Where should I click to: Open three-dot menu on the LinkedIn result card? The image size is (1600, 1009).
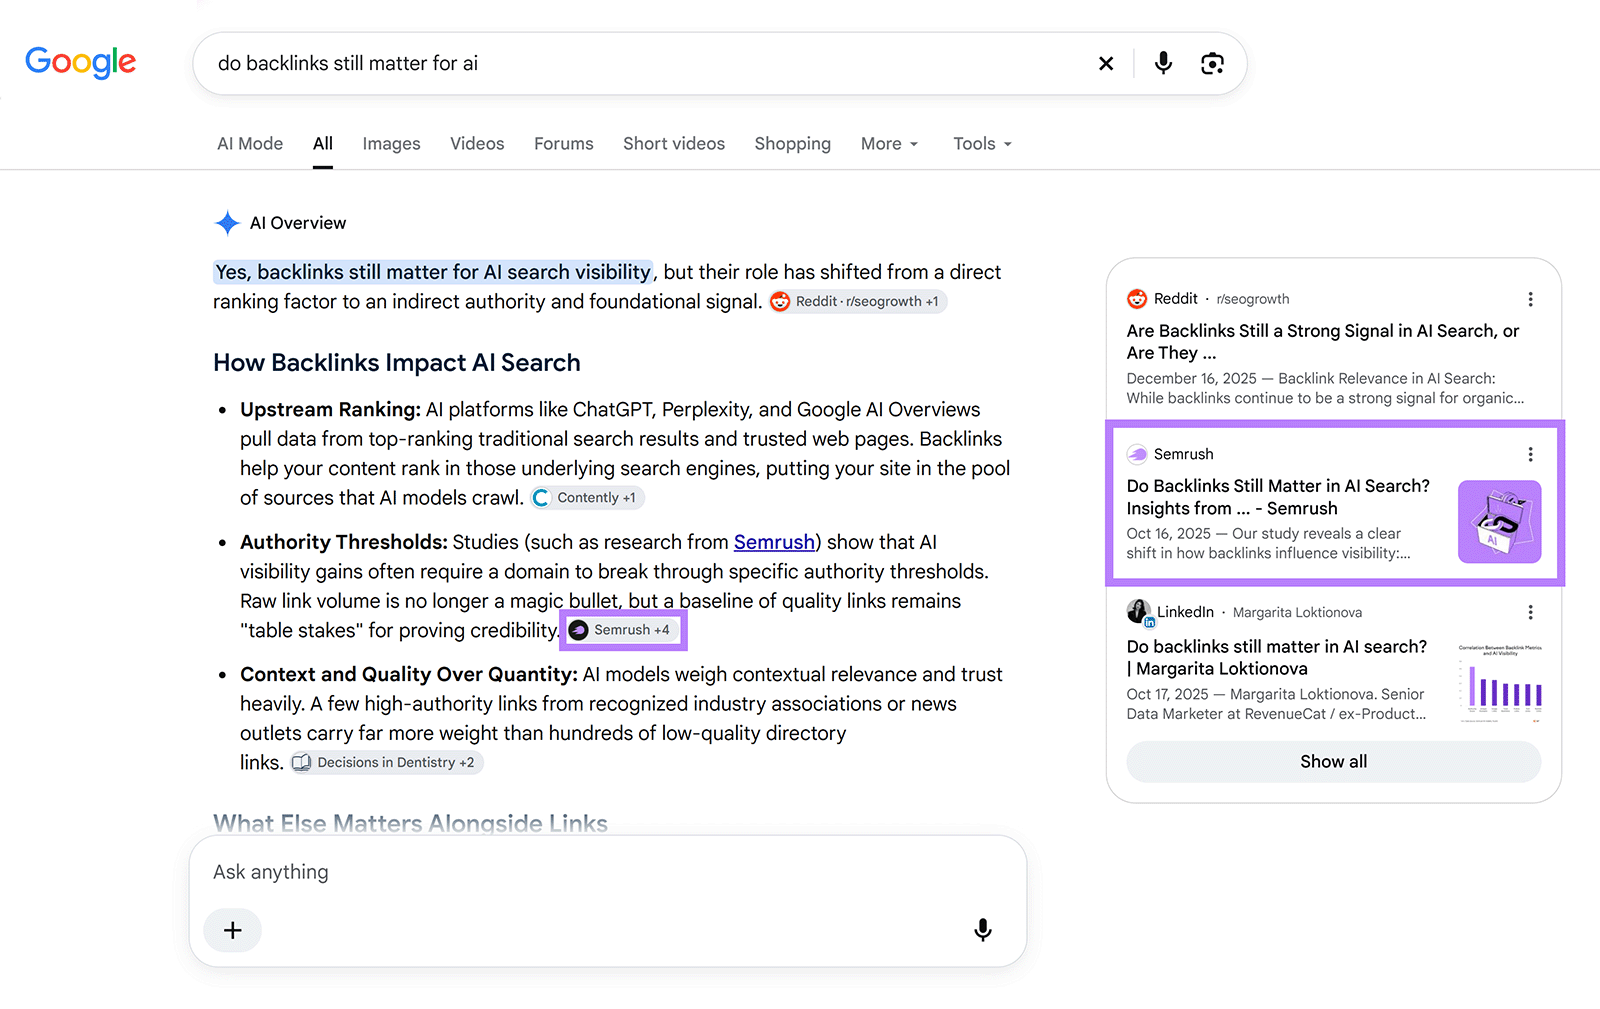pos(1530,612)
